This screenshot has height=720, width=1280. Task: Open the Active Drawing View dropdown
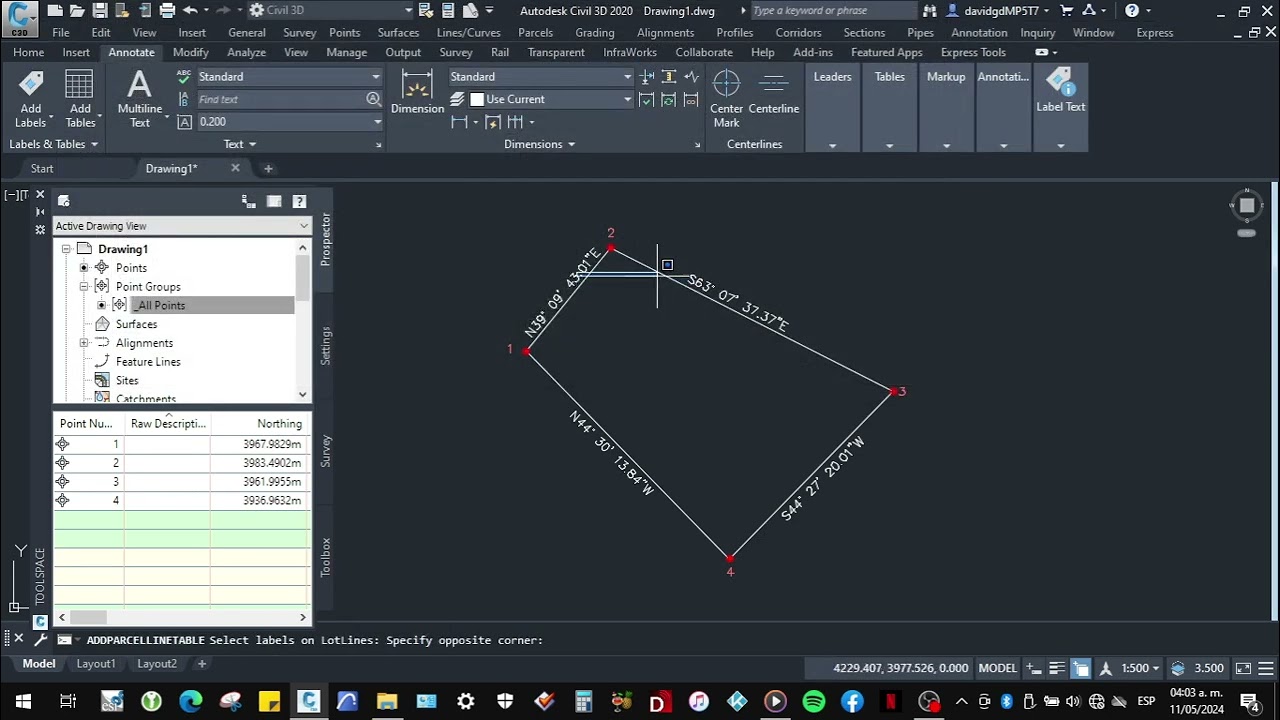(x=182, y=226)
